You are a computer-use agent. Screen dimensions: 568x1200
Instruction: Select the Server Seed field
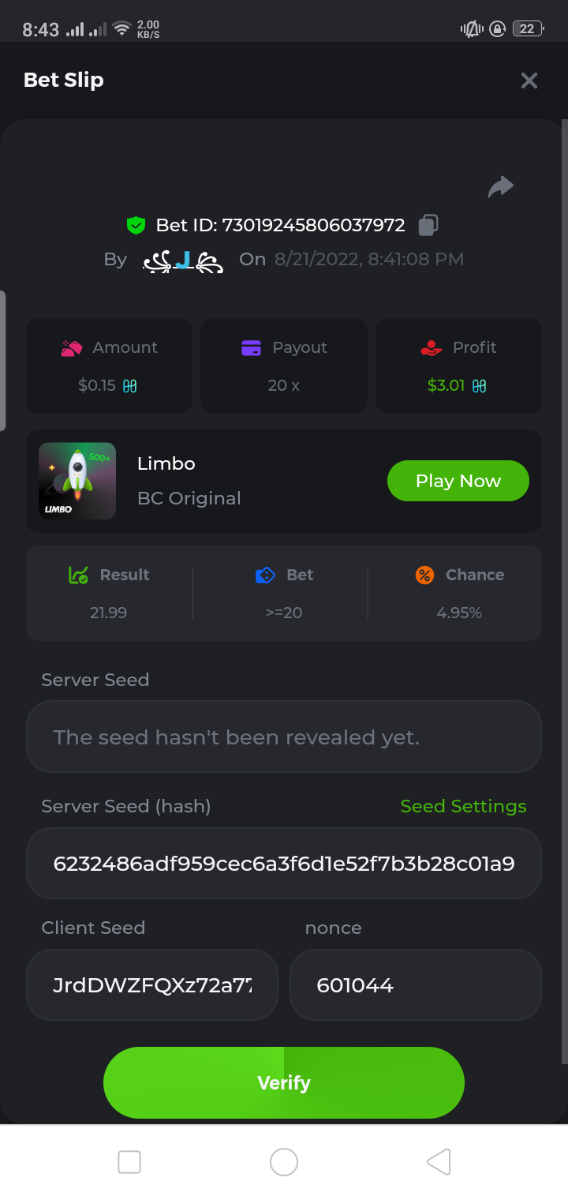tap(284, 737)
